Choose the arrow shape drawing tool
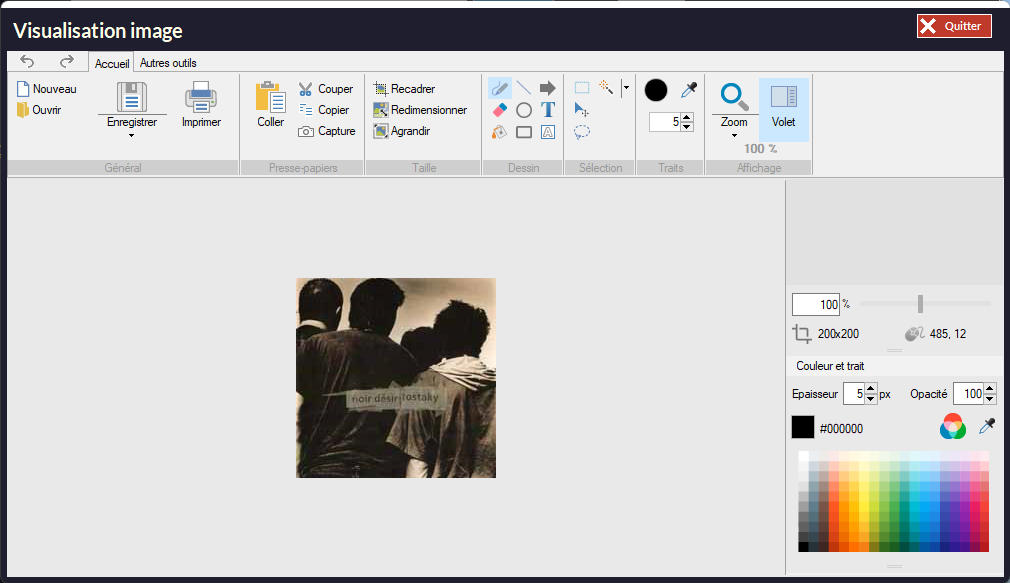Image resolution: width=1010 pixels, height=583 pixels. pyautogui.click(x=547, y=88)
